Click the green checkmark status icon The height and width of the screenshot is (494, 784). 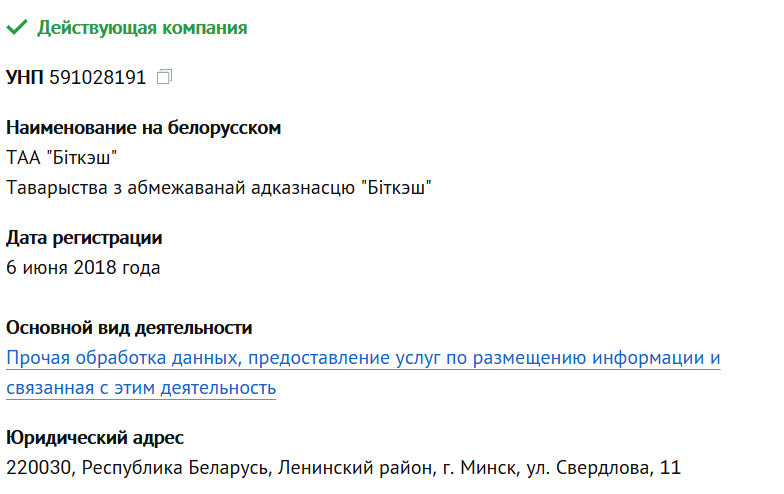pos(16,28)
